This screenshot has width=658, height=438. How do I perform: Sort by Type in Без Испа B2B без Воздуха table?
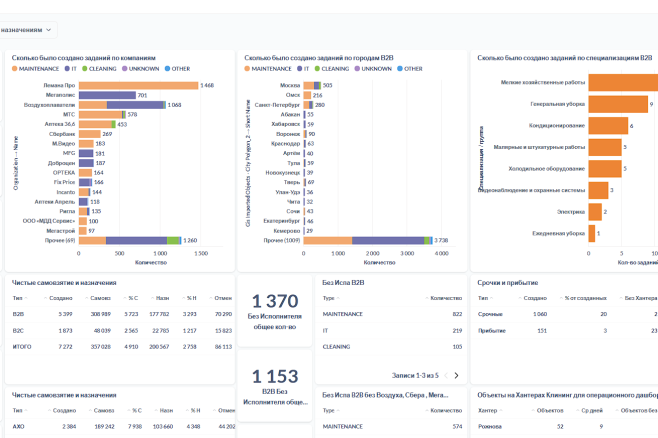tap(328, 411)
